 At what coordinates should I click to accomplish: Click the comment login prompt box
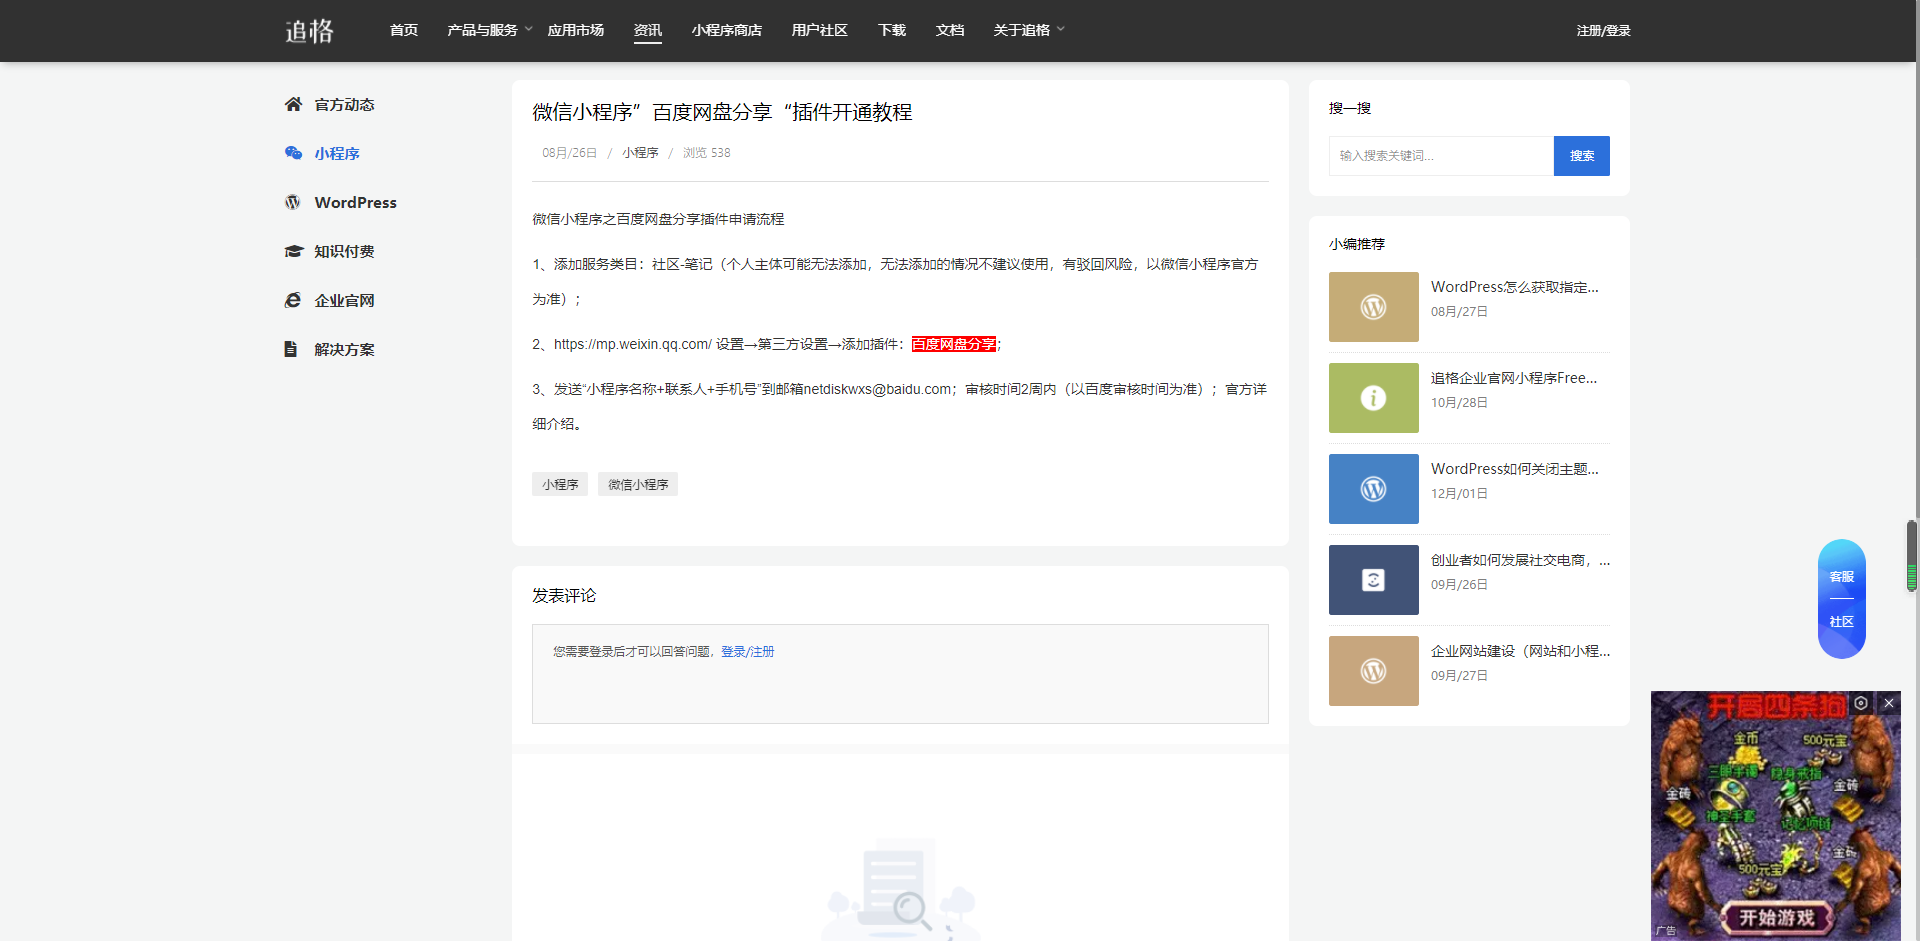click(x=900, y=674)
